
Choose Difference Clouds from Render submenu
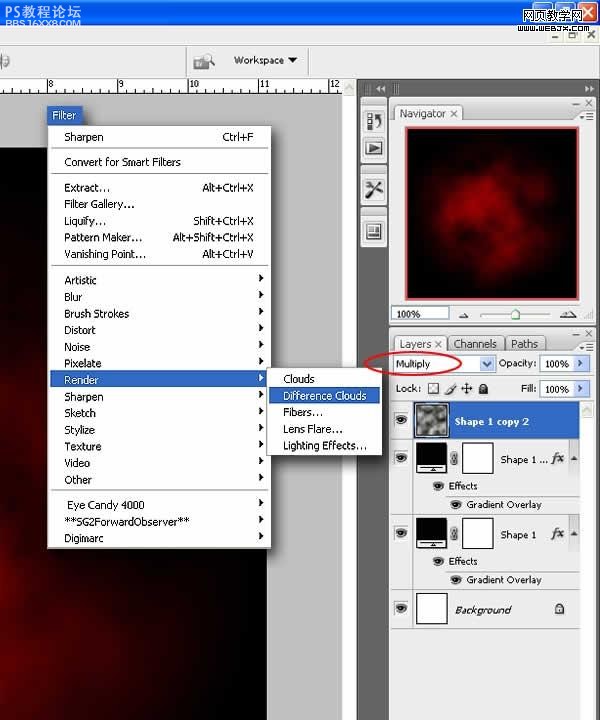(x=324, y=395)
